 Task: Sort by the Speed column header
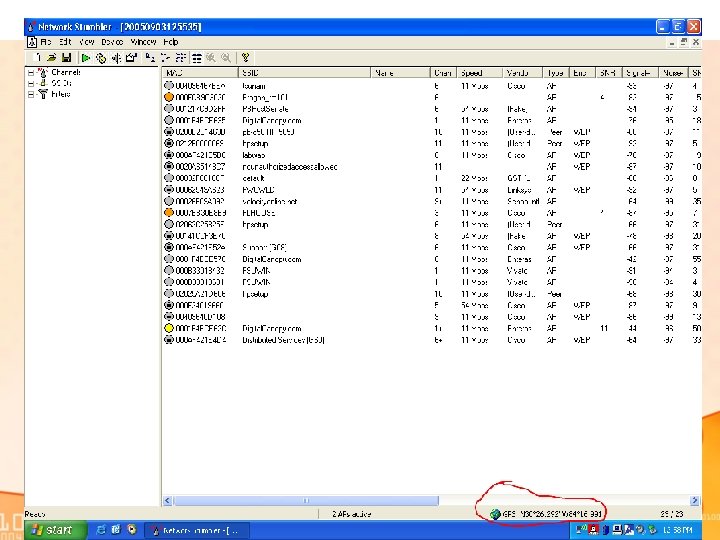tap(479, 73)
